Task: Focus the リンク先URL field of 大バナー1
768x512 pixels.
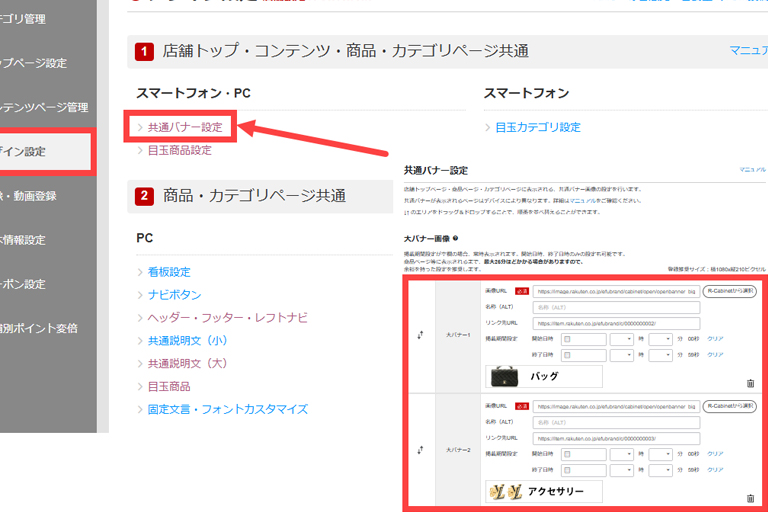Action: pyautogui.click(x=616, y=323)
